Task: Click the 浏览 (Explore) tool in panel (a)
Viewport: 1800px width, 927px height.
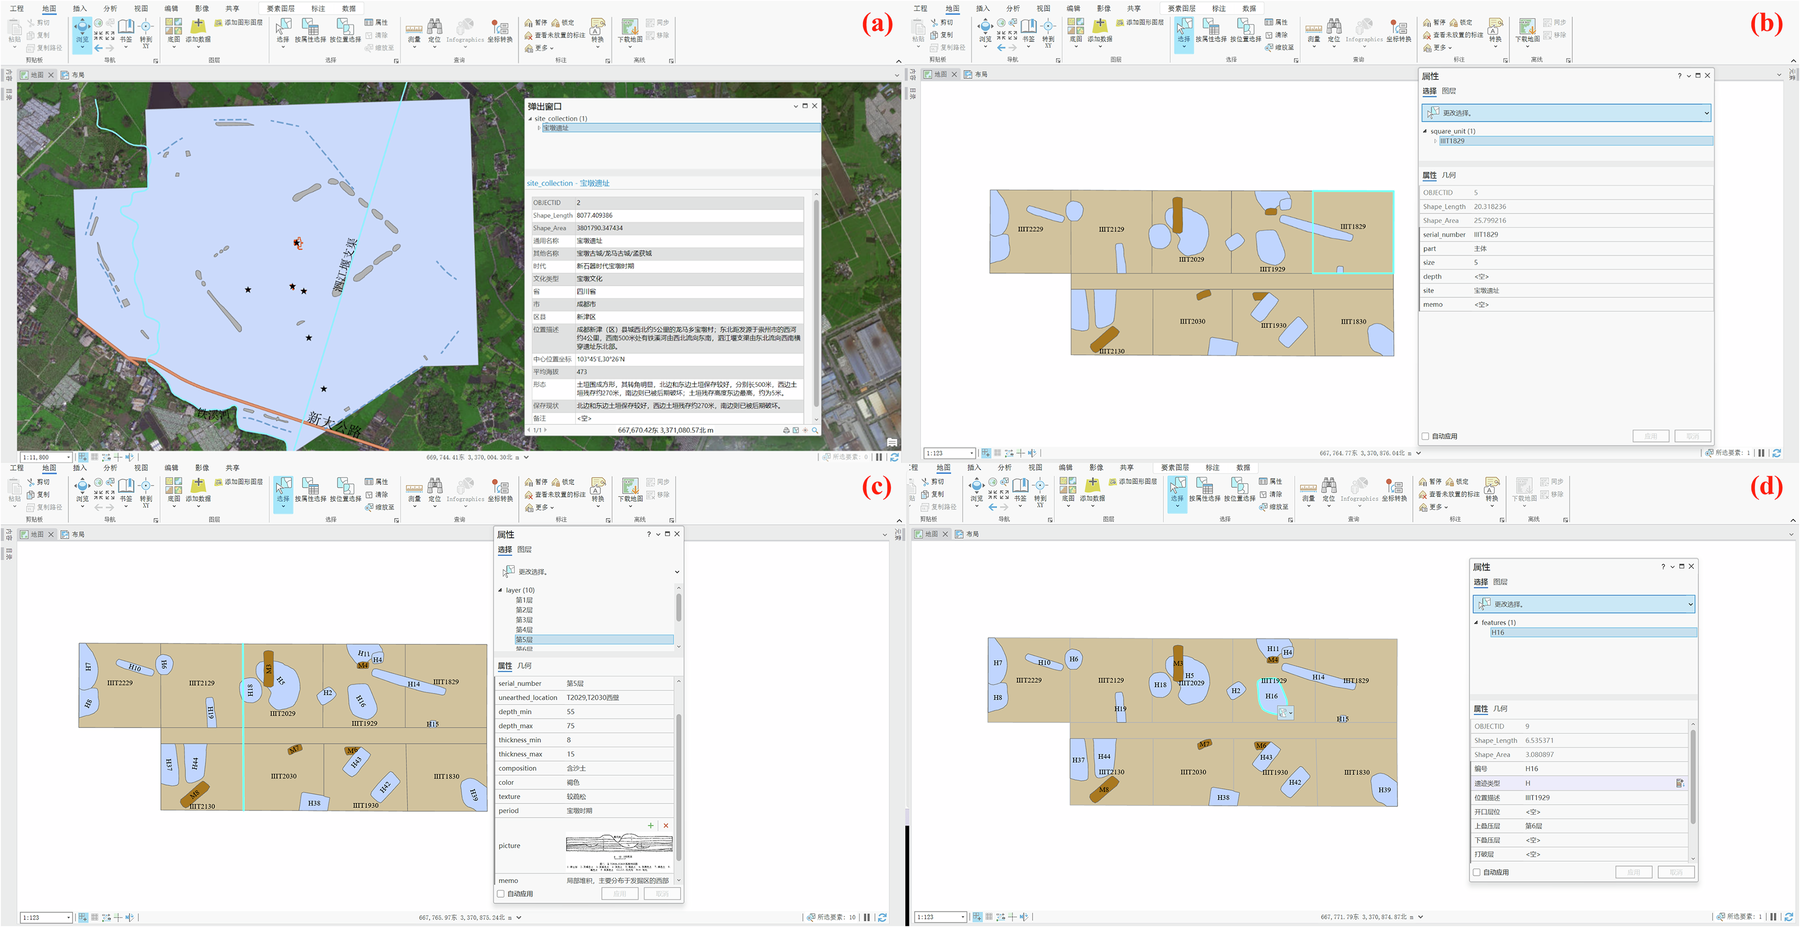Action: [82, 29]
